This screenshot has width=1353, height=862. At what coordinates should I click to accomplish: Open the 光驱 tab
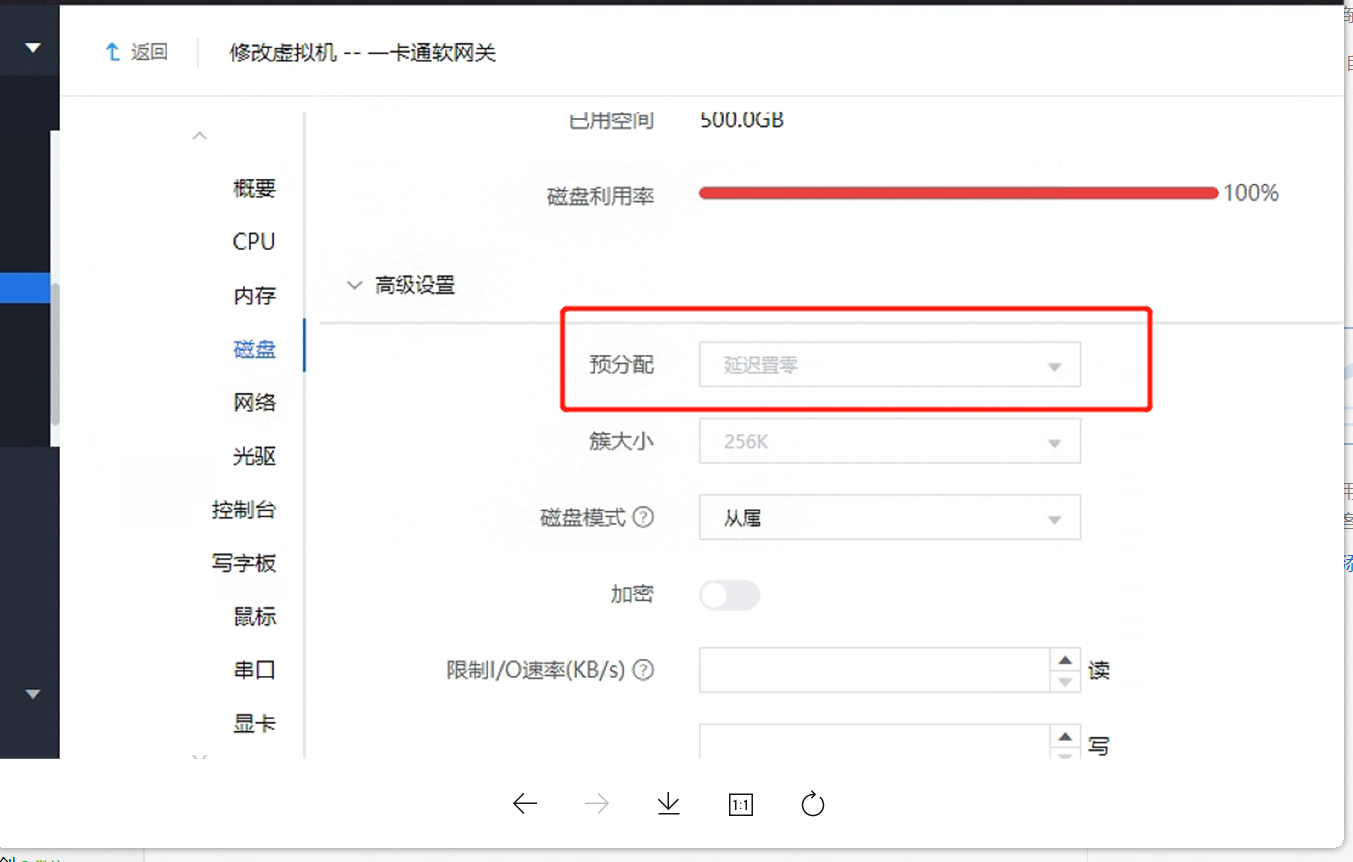[254, 457]
